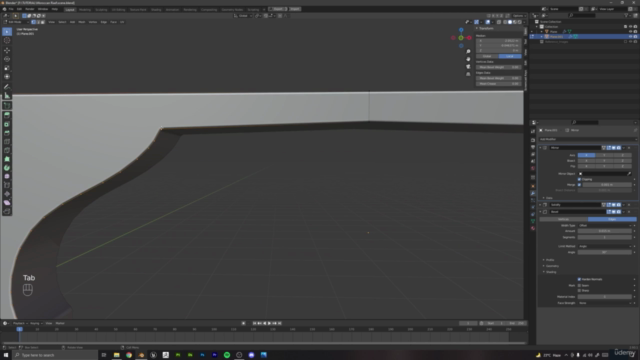The image size is (640, 360).
Task: Adjust the Bevel Segments slider field
Action: [604, 237]
